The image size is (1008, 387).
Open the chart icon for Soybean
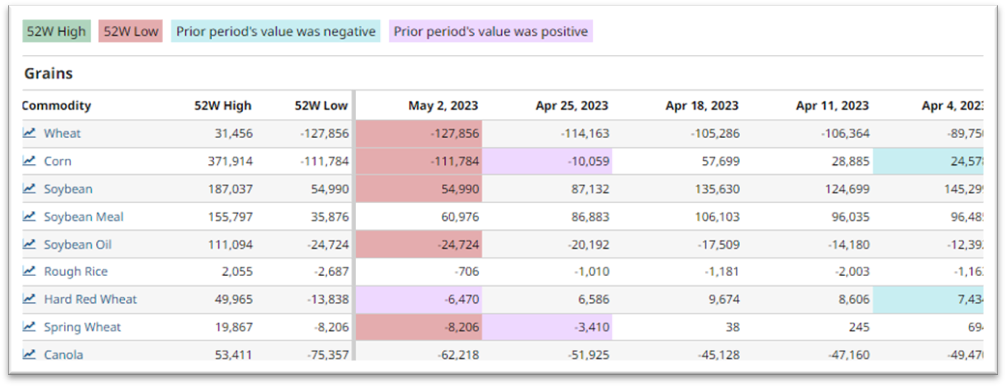tap(29, 189)
